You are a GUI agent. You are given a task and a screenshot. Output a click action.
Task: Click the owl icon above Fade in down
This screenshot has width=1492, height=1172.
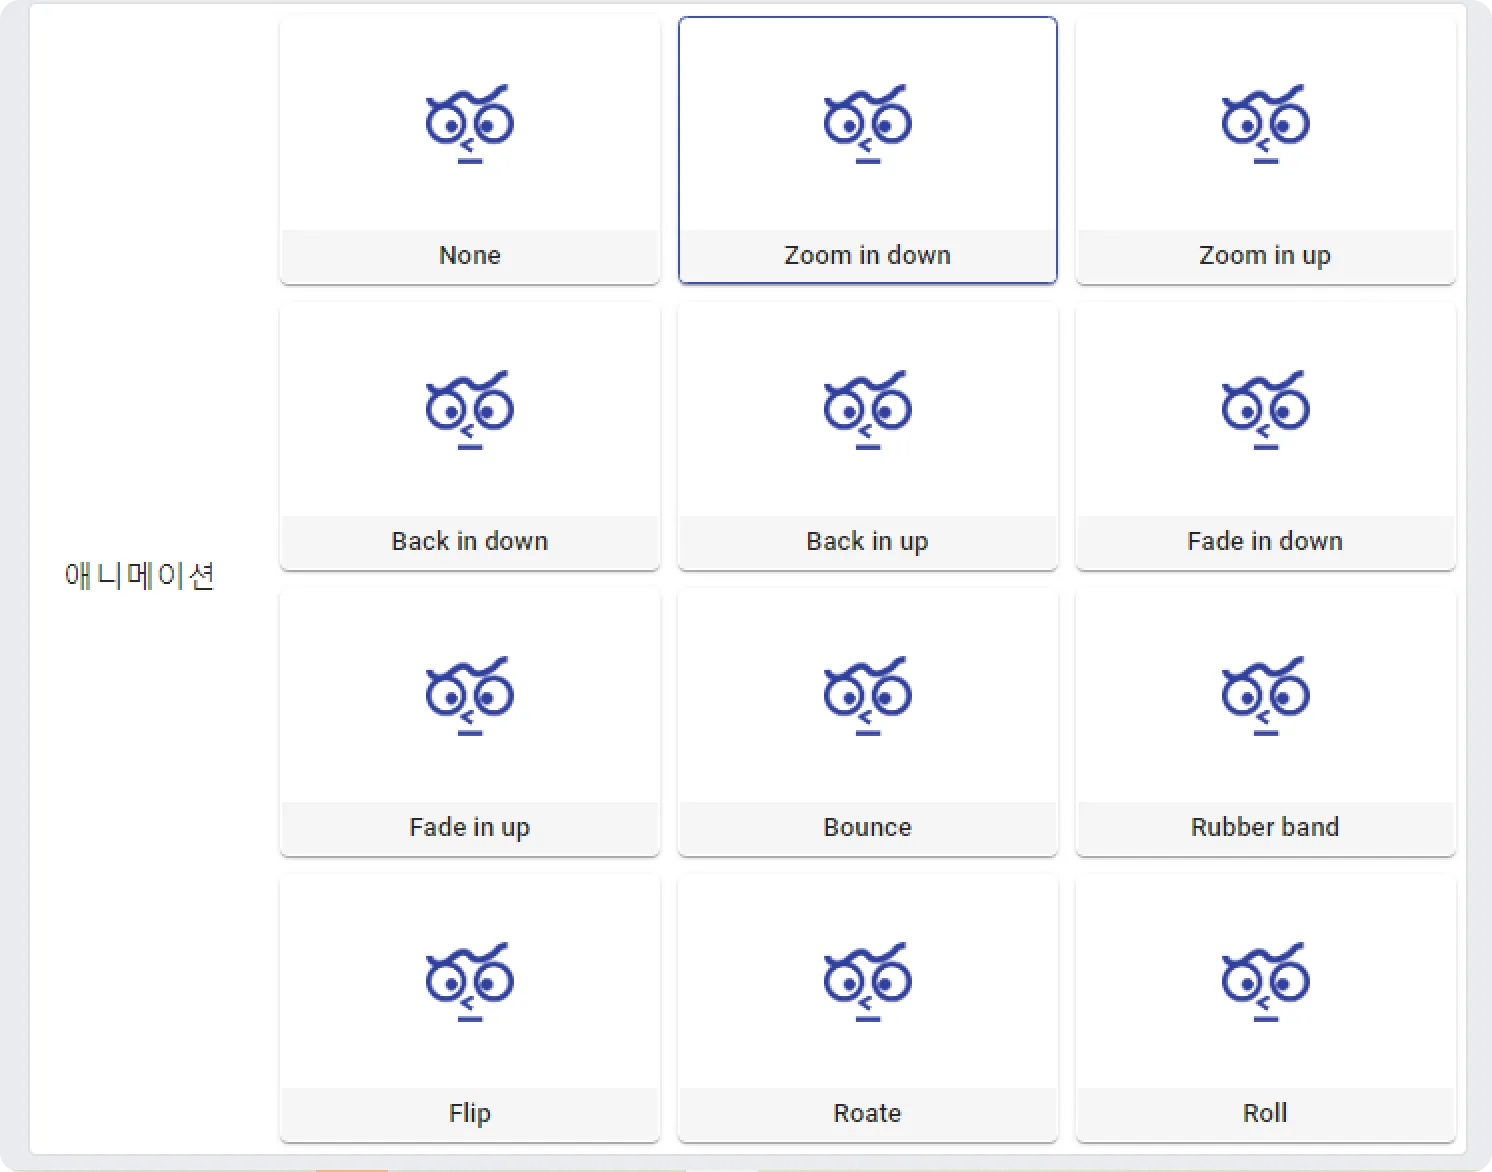[1265, 410]
